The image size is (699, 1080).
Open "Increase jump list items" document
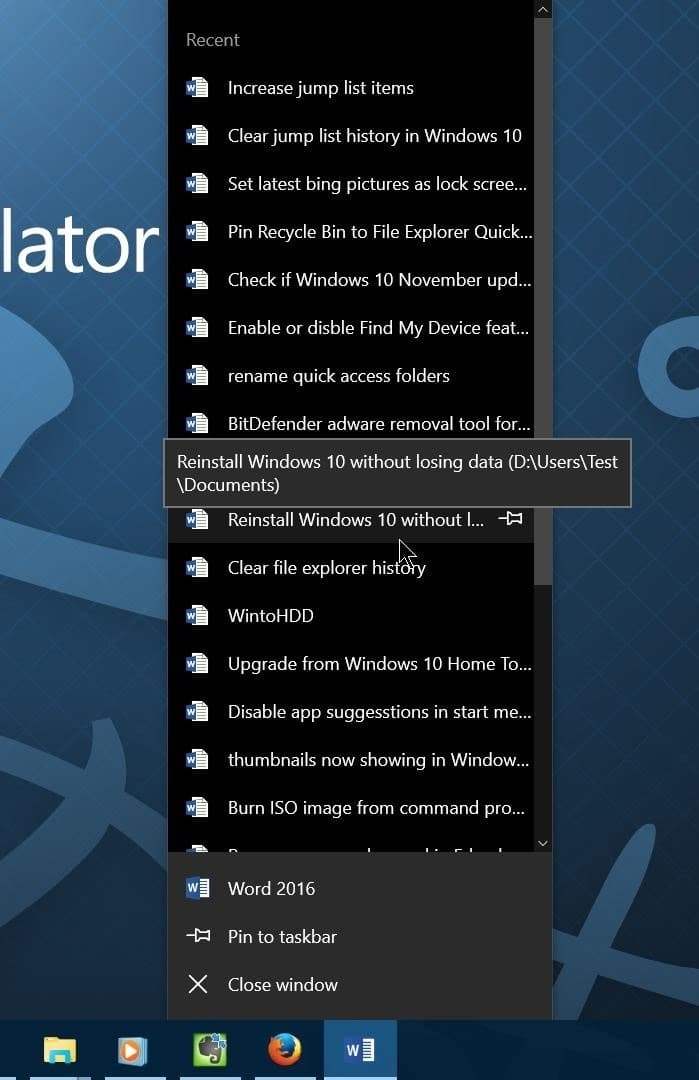(x=351, y=88)
